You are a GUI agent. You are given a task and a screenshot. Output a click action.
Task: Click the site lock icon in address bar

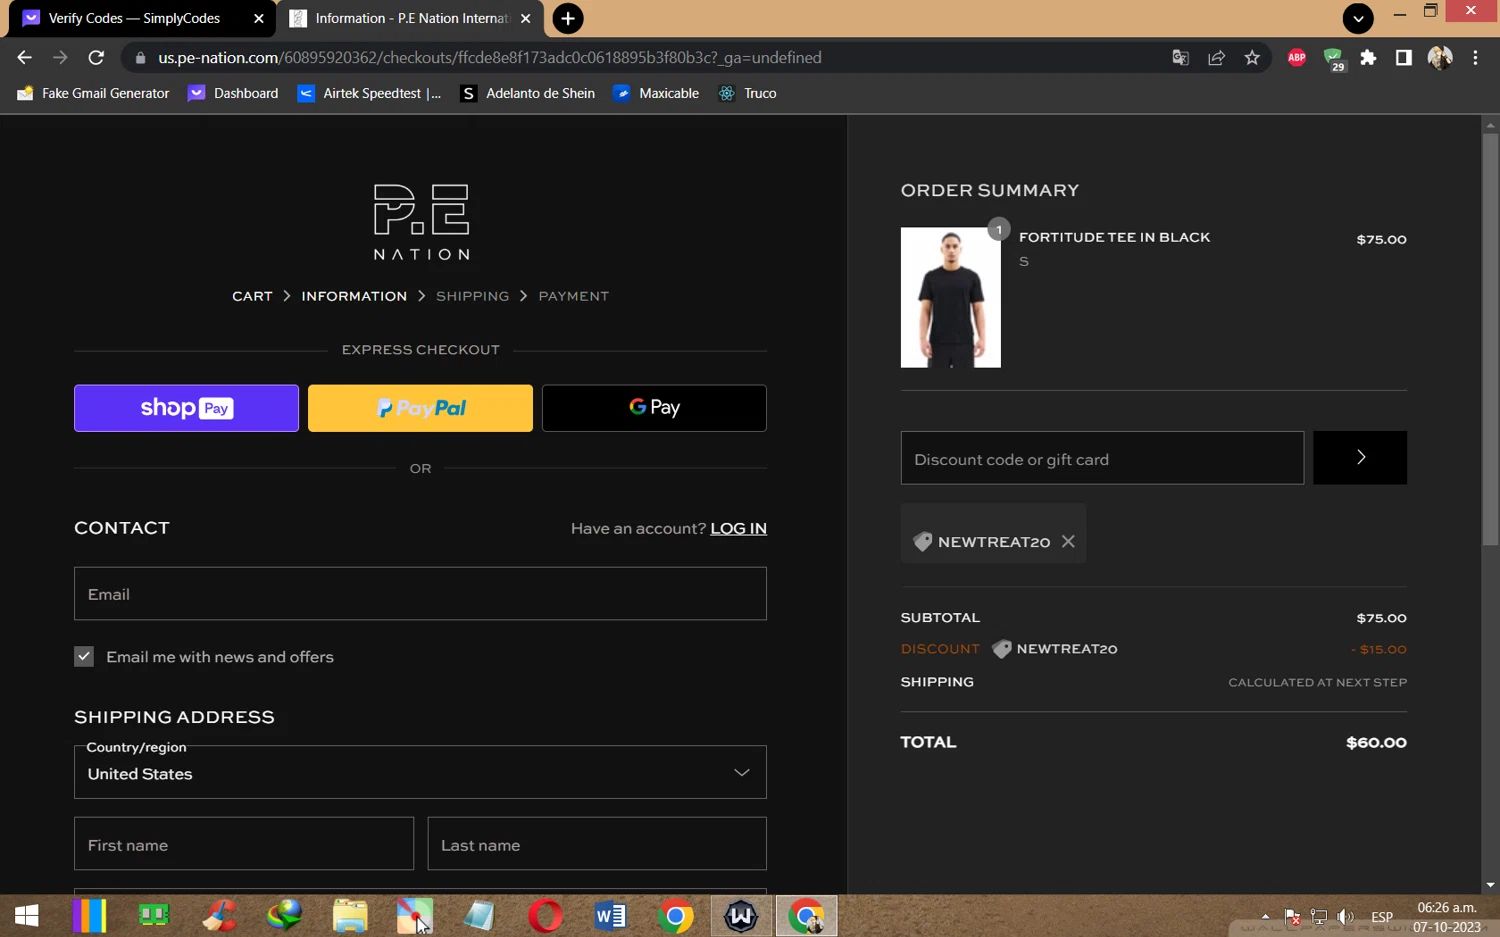(x=140, y=58)
